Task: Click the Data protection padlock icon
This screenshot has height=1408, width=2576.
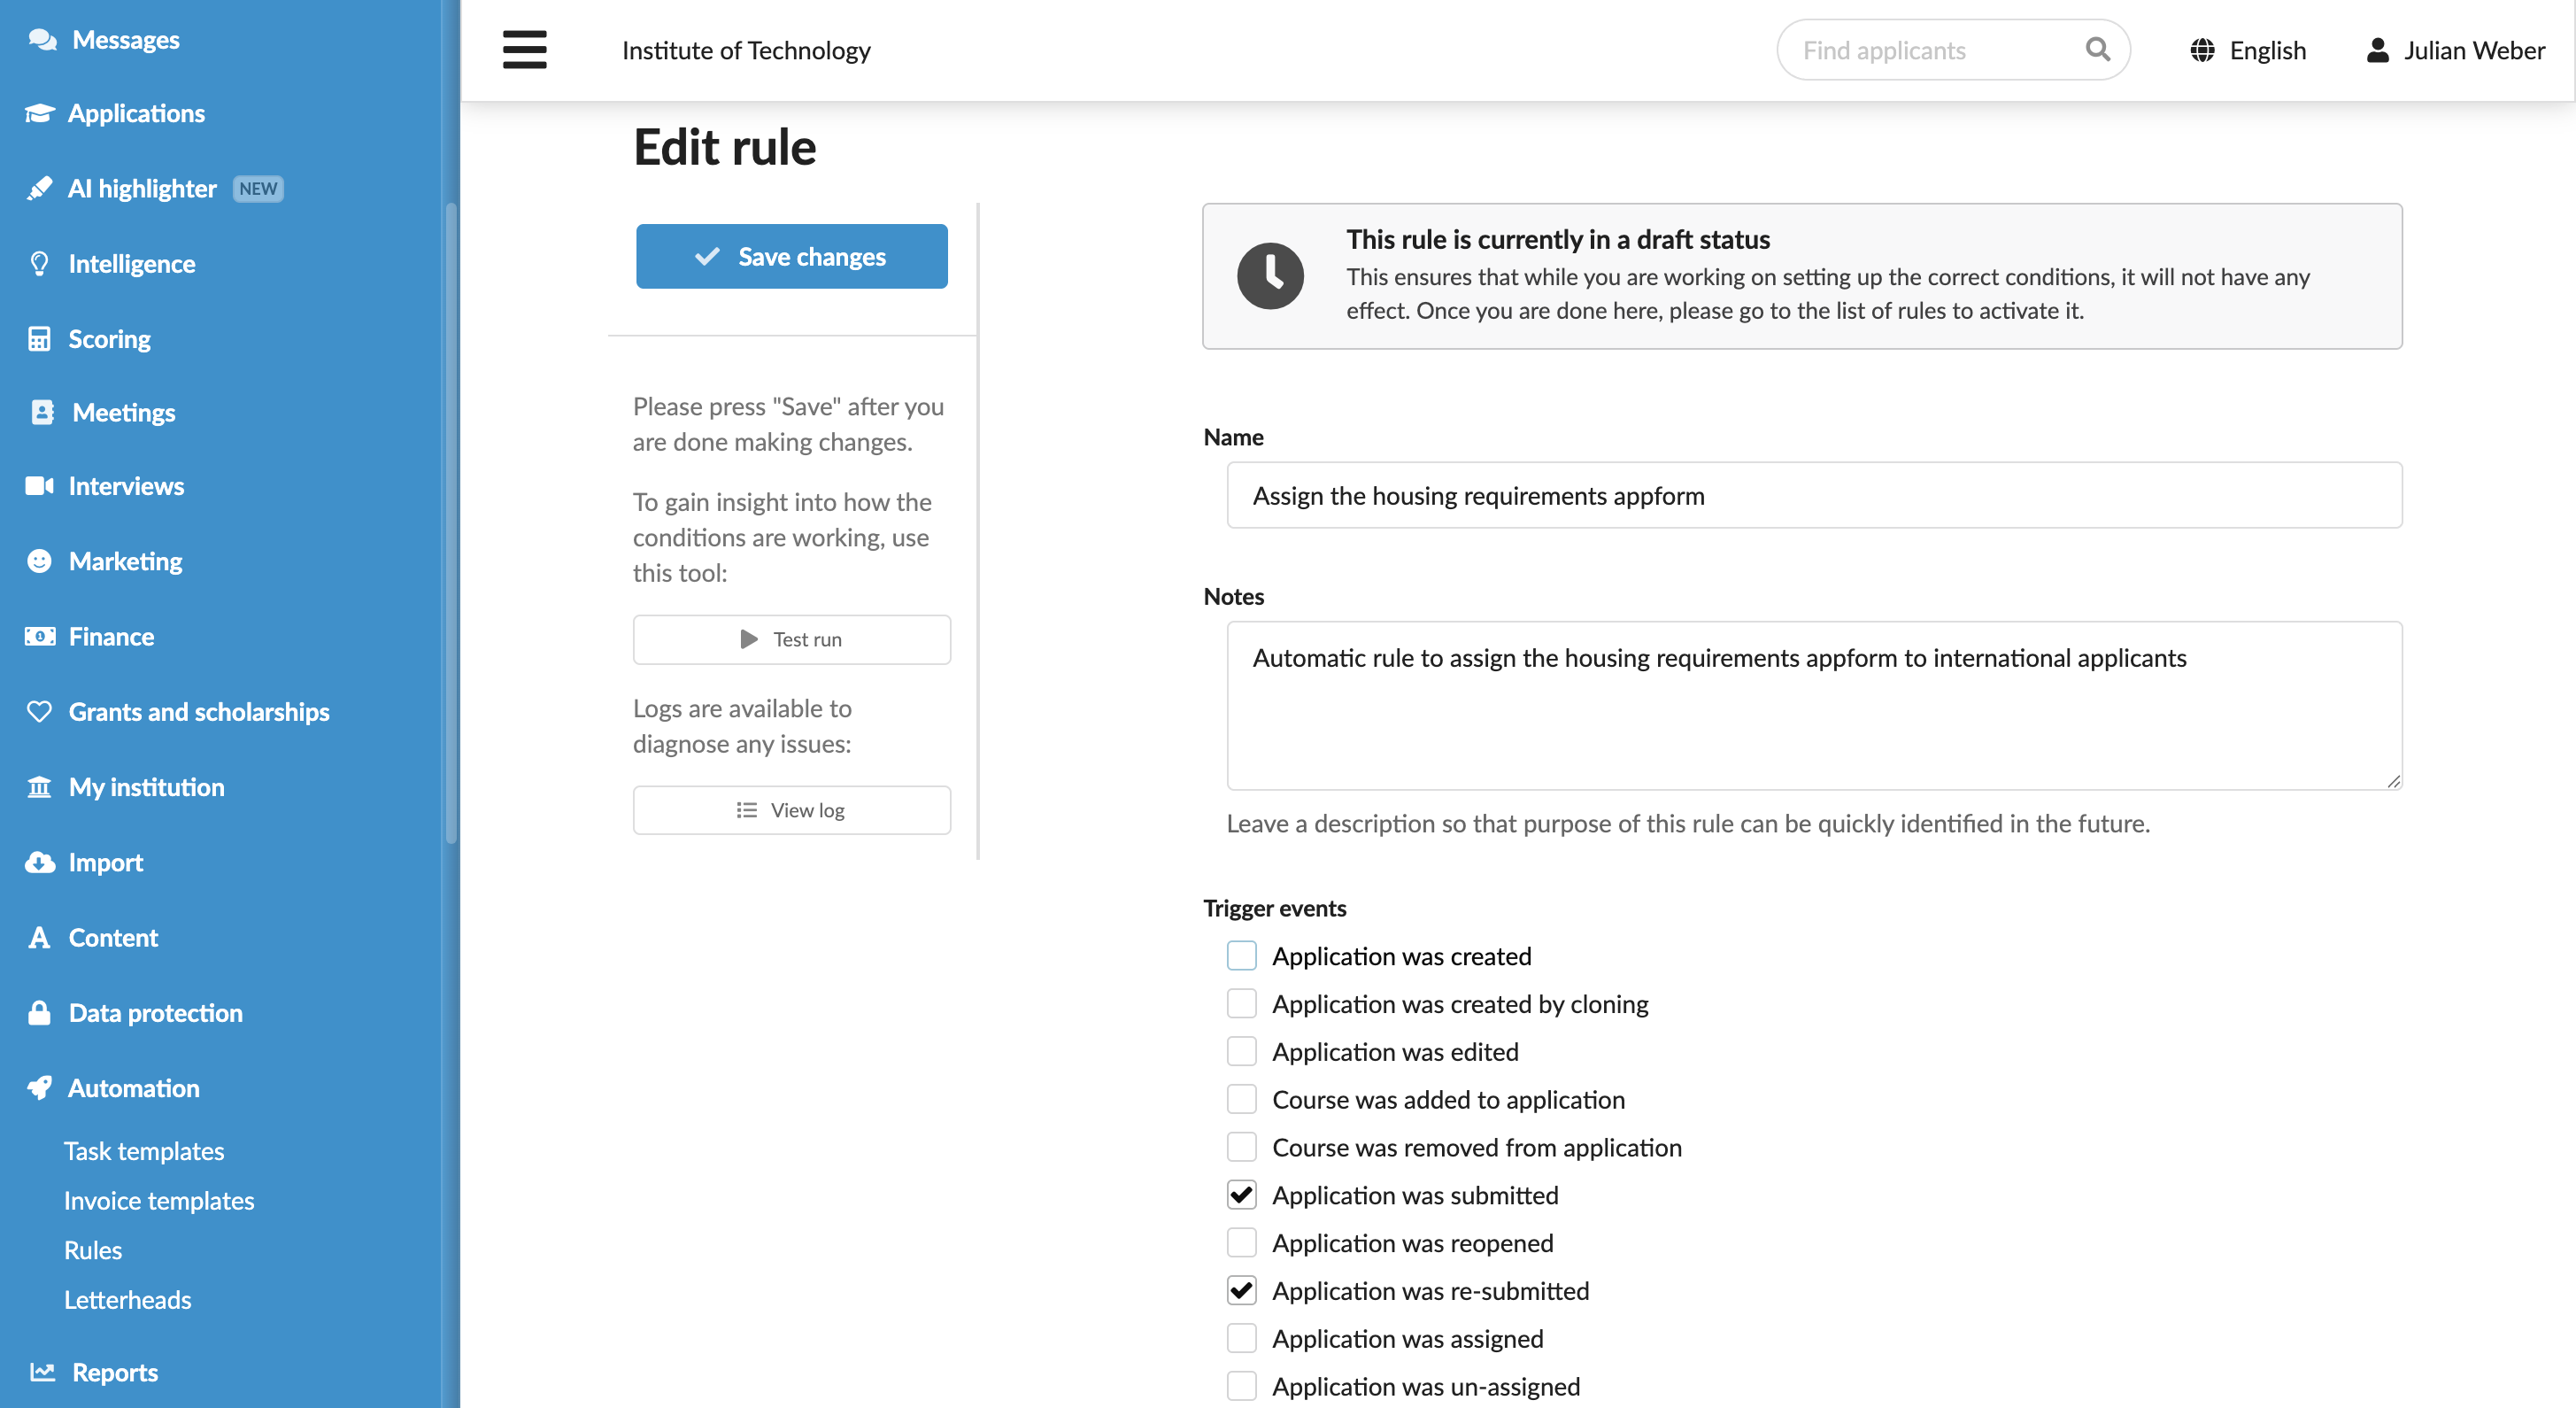Action: point(39,1012)
